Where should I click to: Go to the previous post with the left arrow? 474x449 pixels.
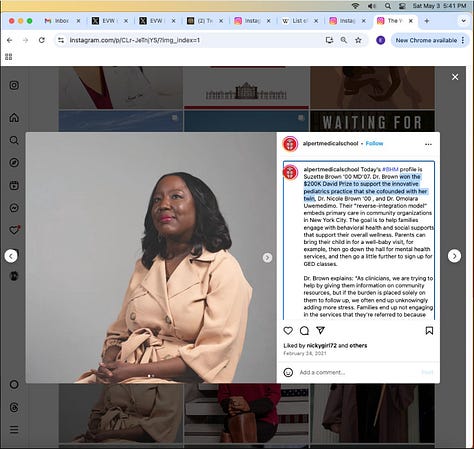(11, 256)
